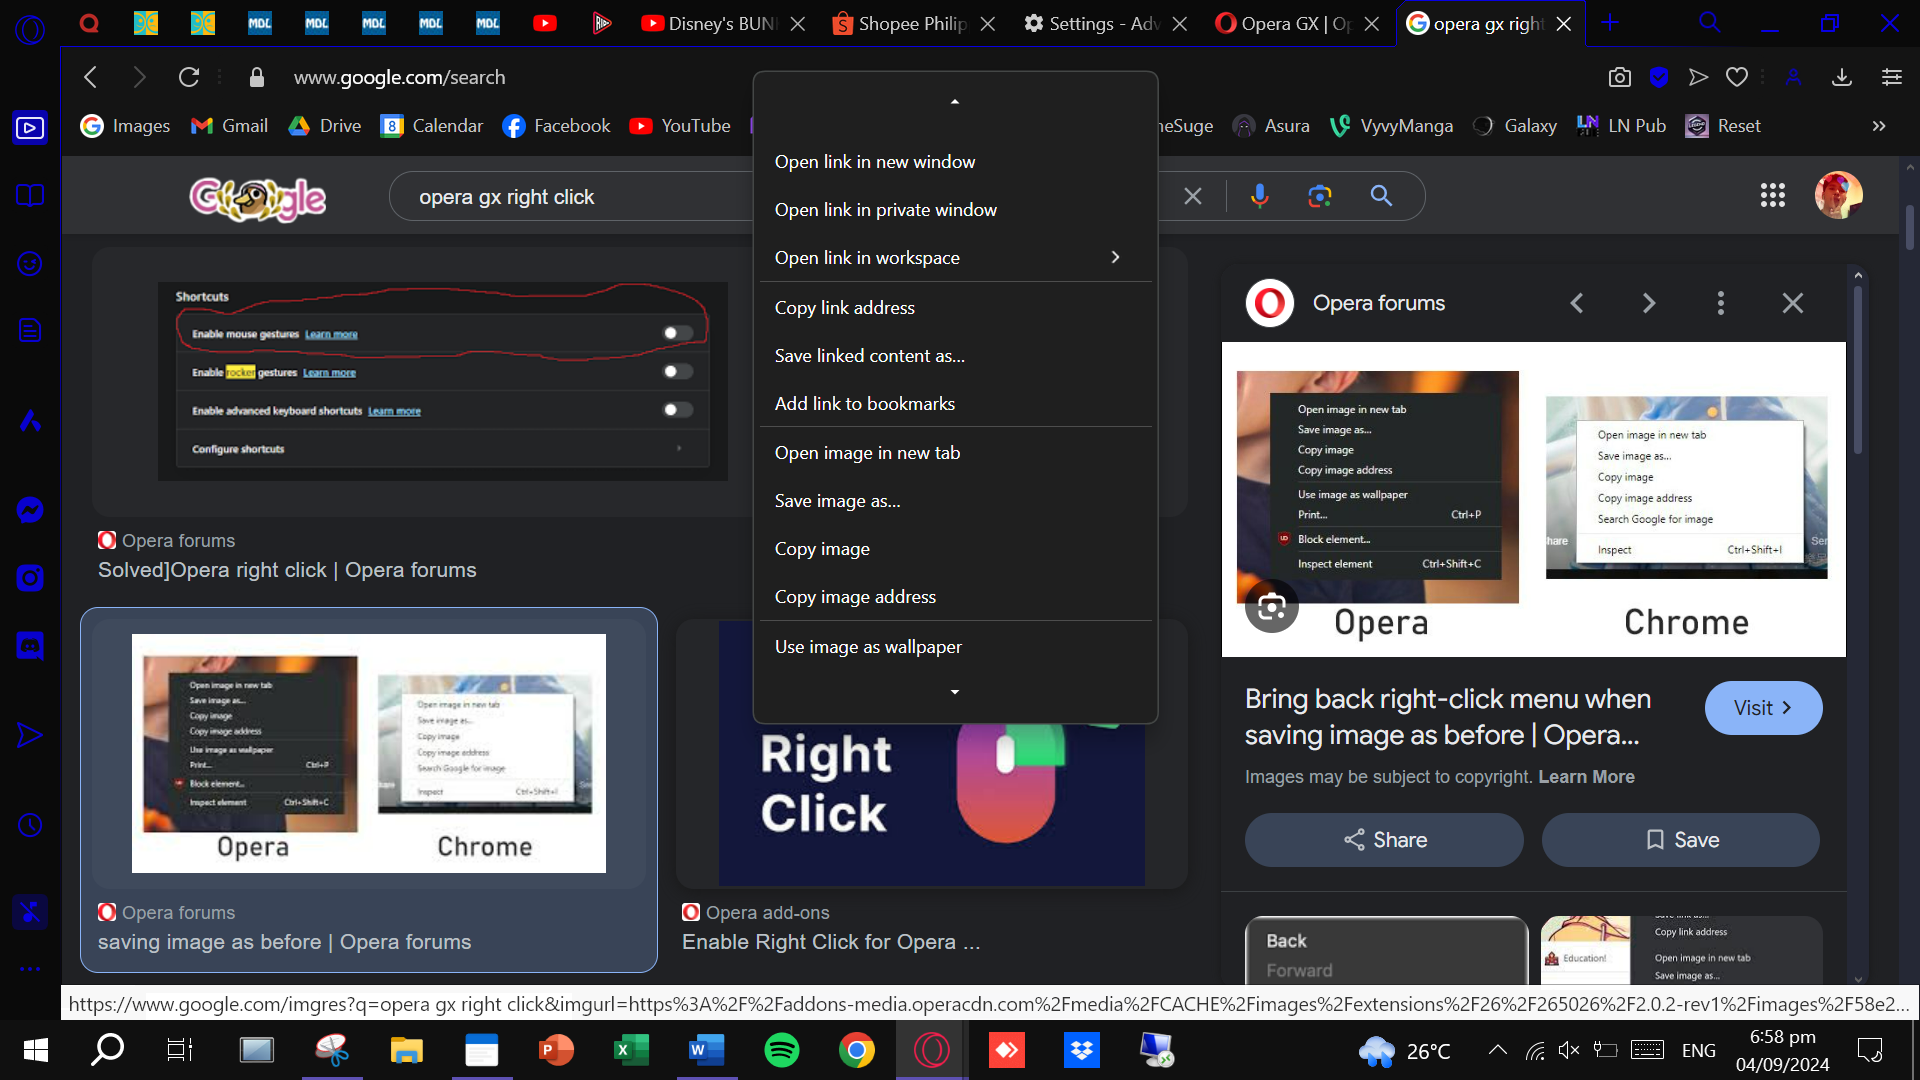The height and width of the screenshot is (1080, 1920).
Task: Go back to previous page
Action: [x=91, y=77]
